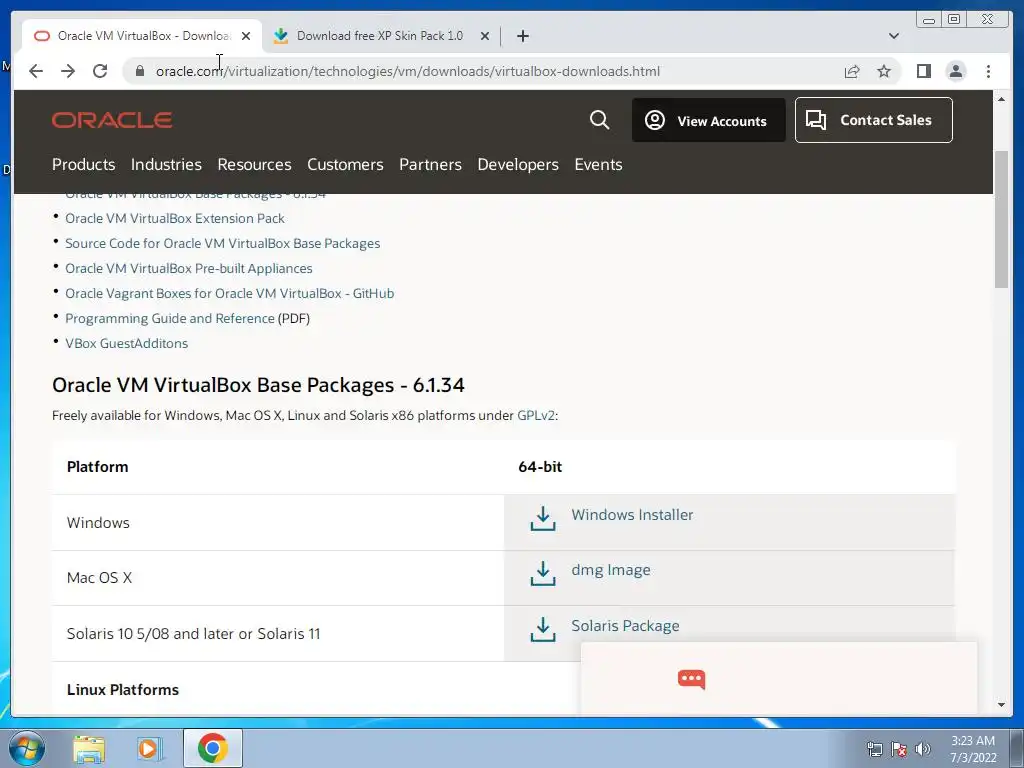Screen dimensions: 1024x768
Task: Select the '64-bit' column header
Action: [x=540, y=467]
